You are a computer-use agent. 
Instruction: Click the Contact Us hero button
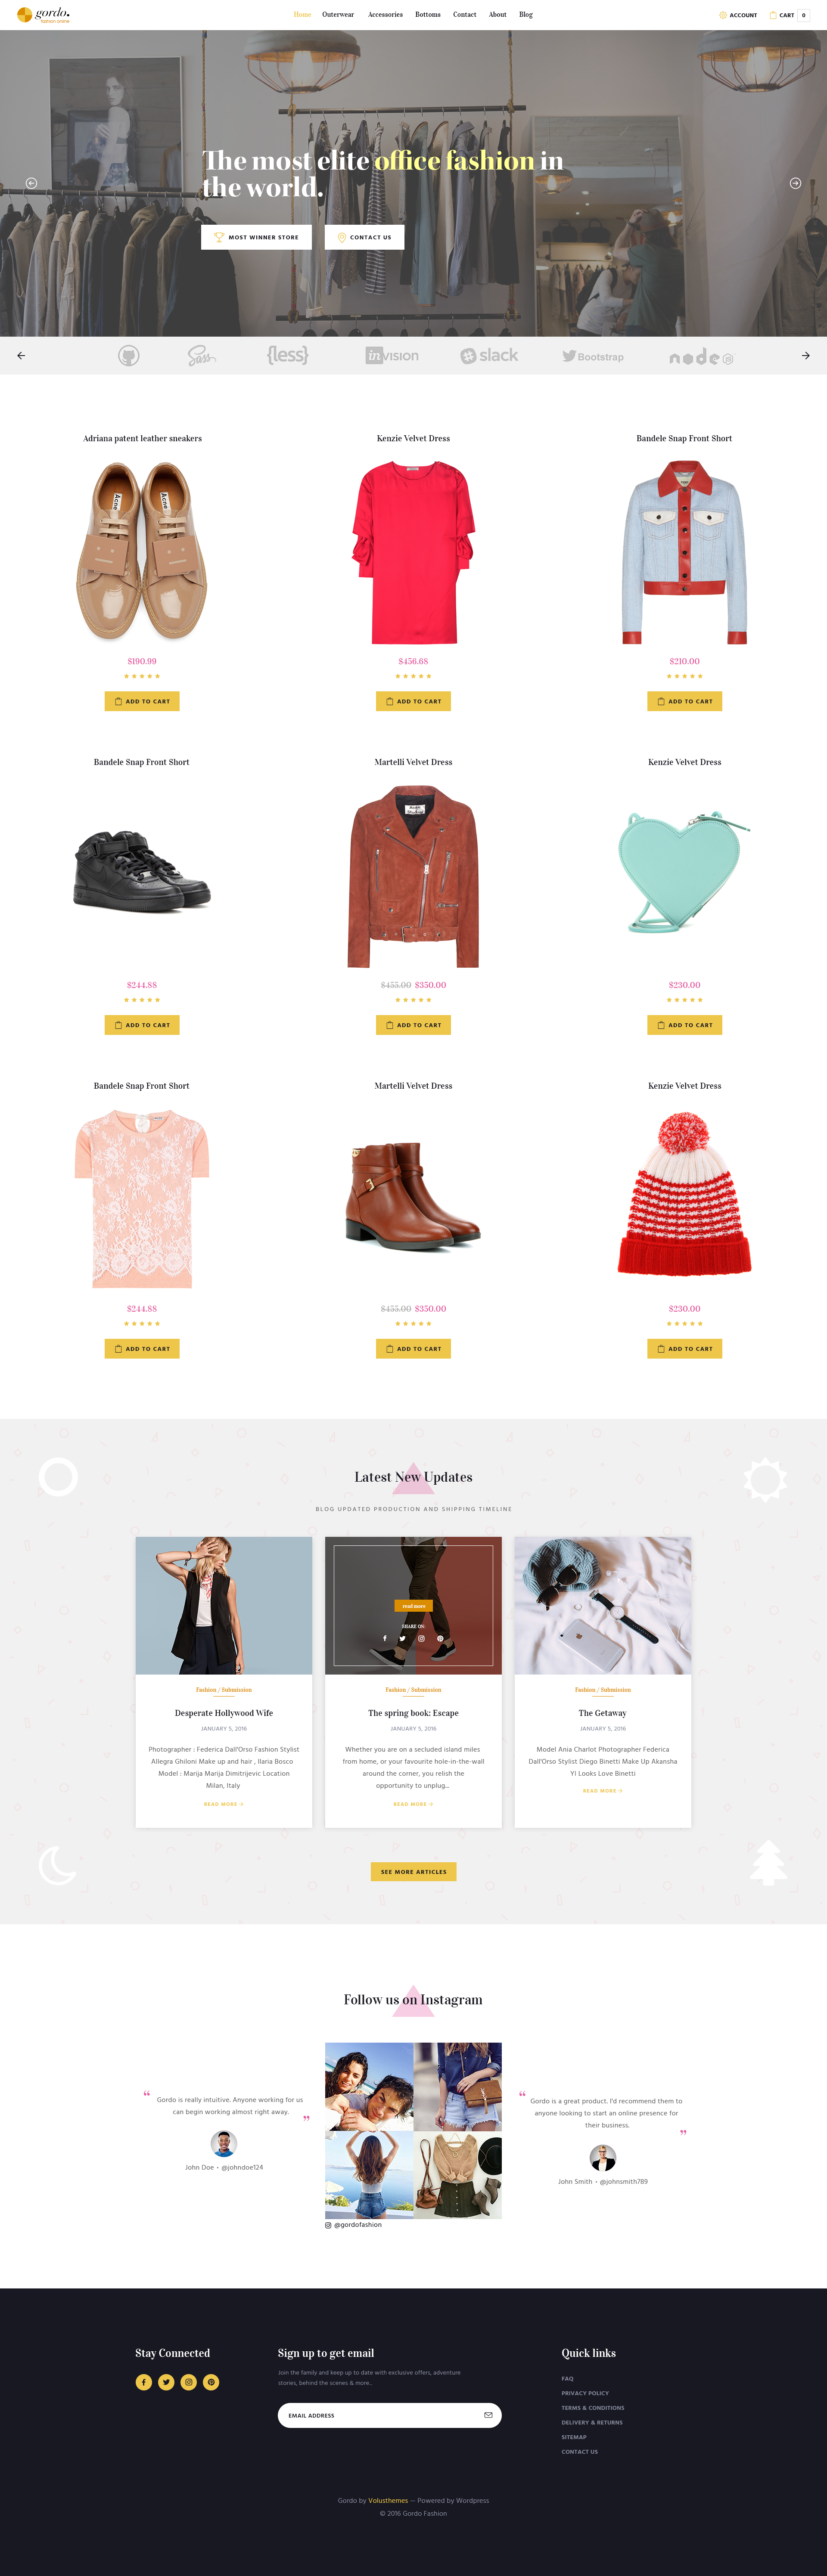pyautogui.click(x=364, y=237)
